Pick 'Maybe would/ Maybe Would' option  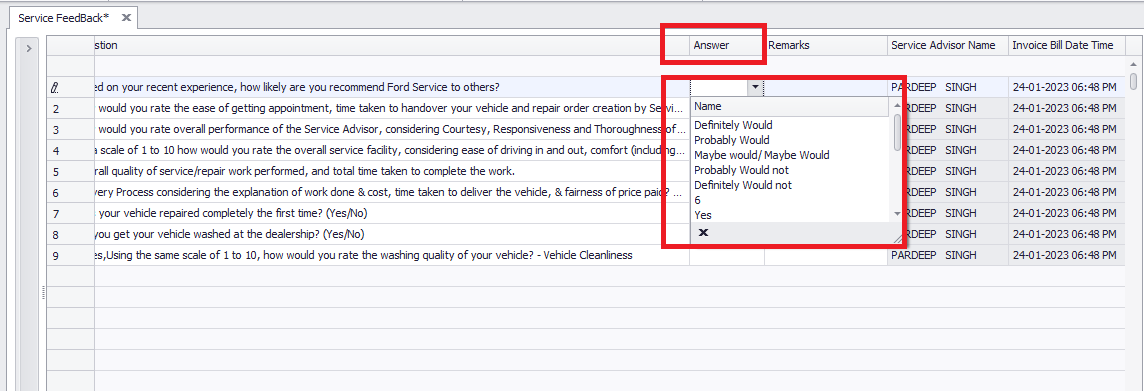tap(762, 155)
